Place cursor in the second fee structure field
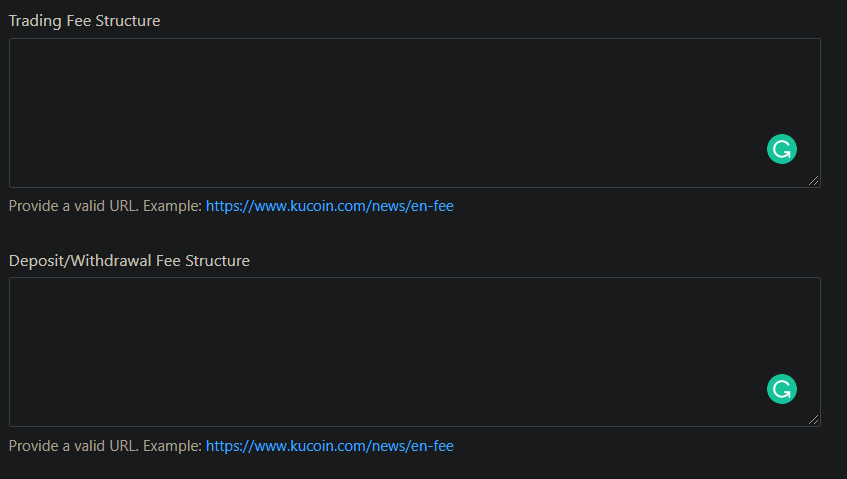Viewport: 847px width, 479px height. 380,351
